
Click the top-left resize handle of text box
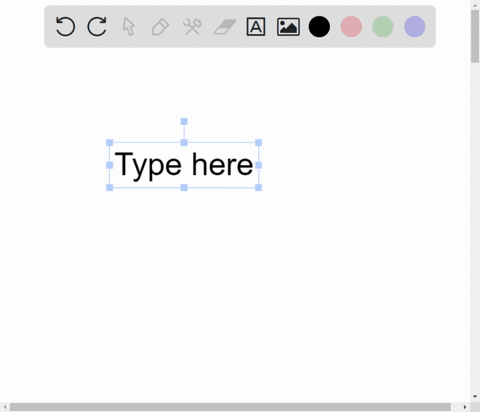(x=109, y=143)
